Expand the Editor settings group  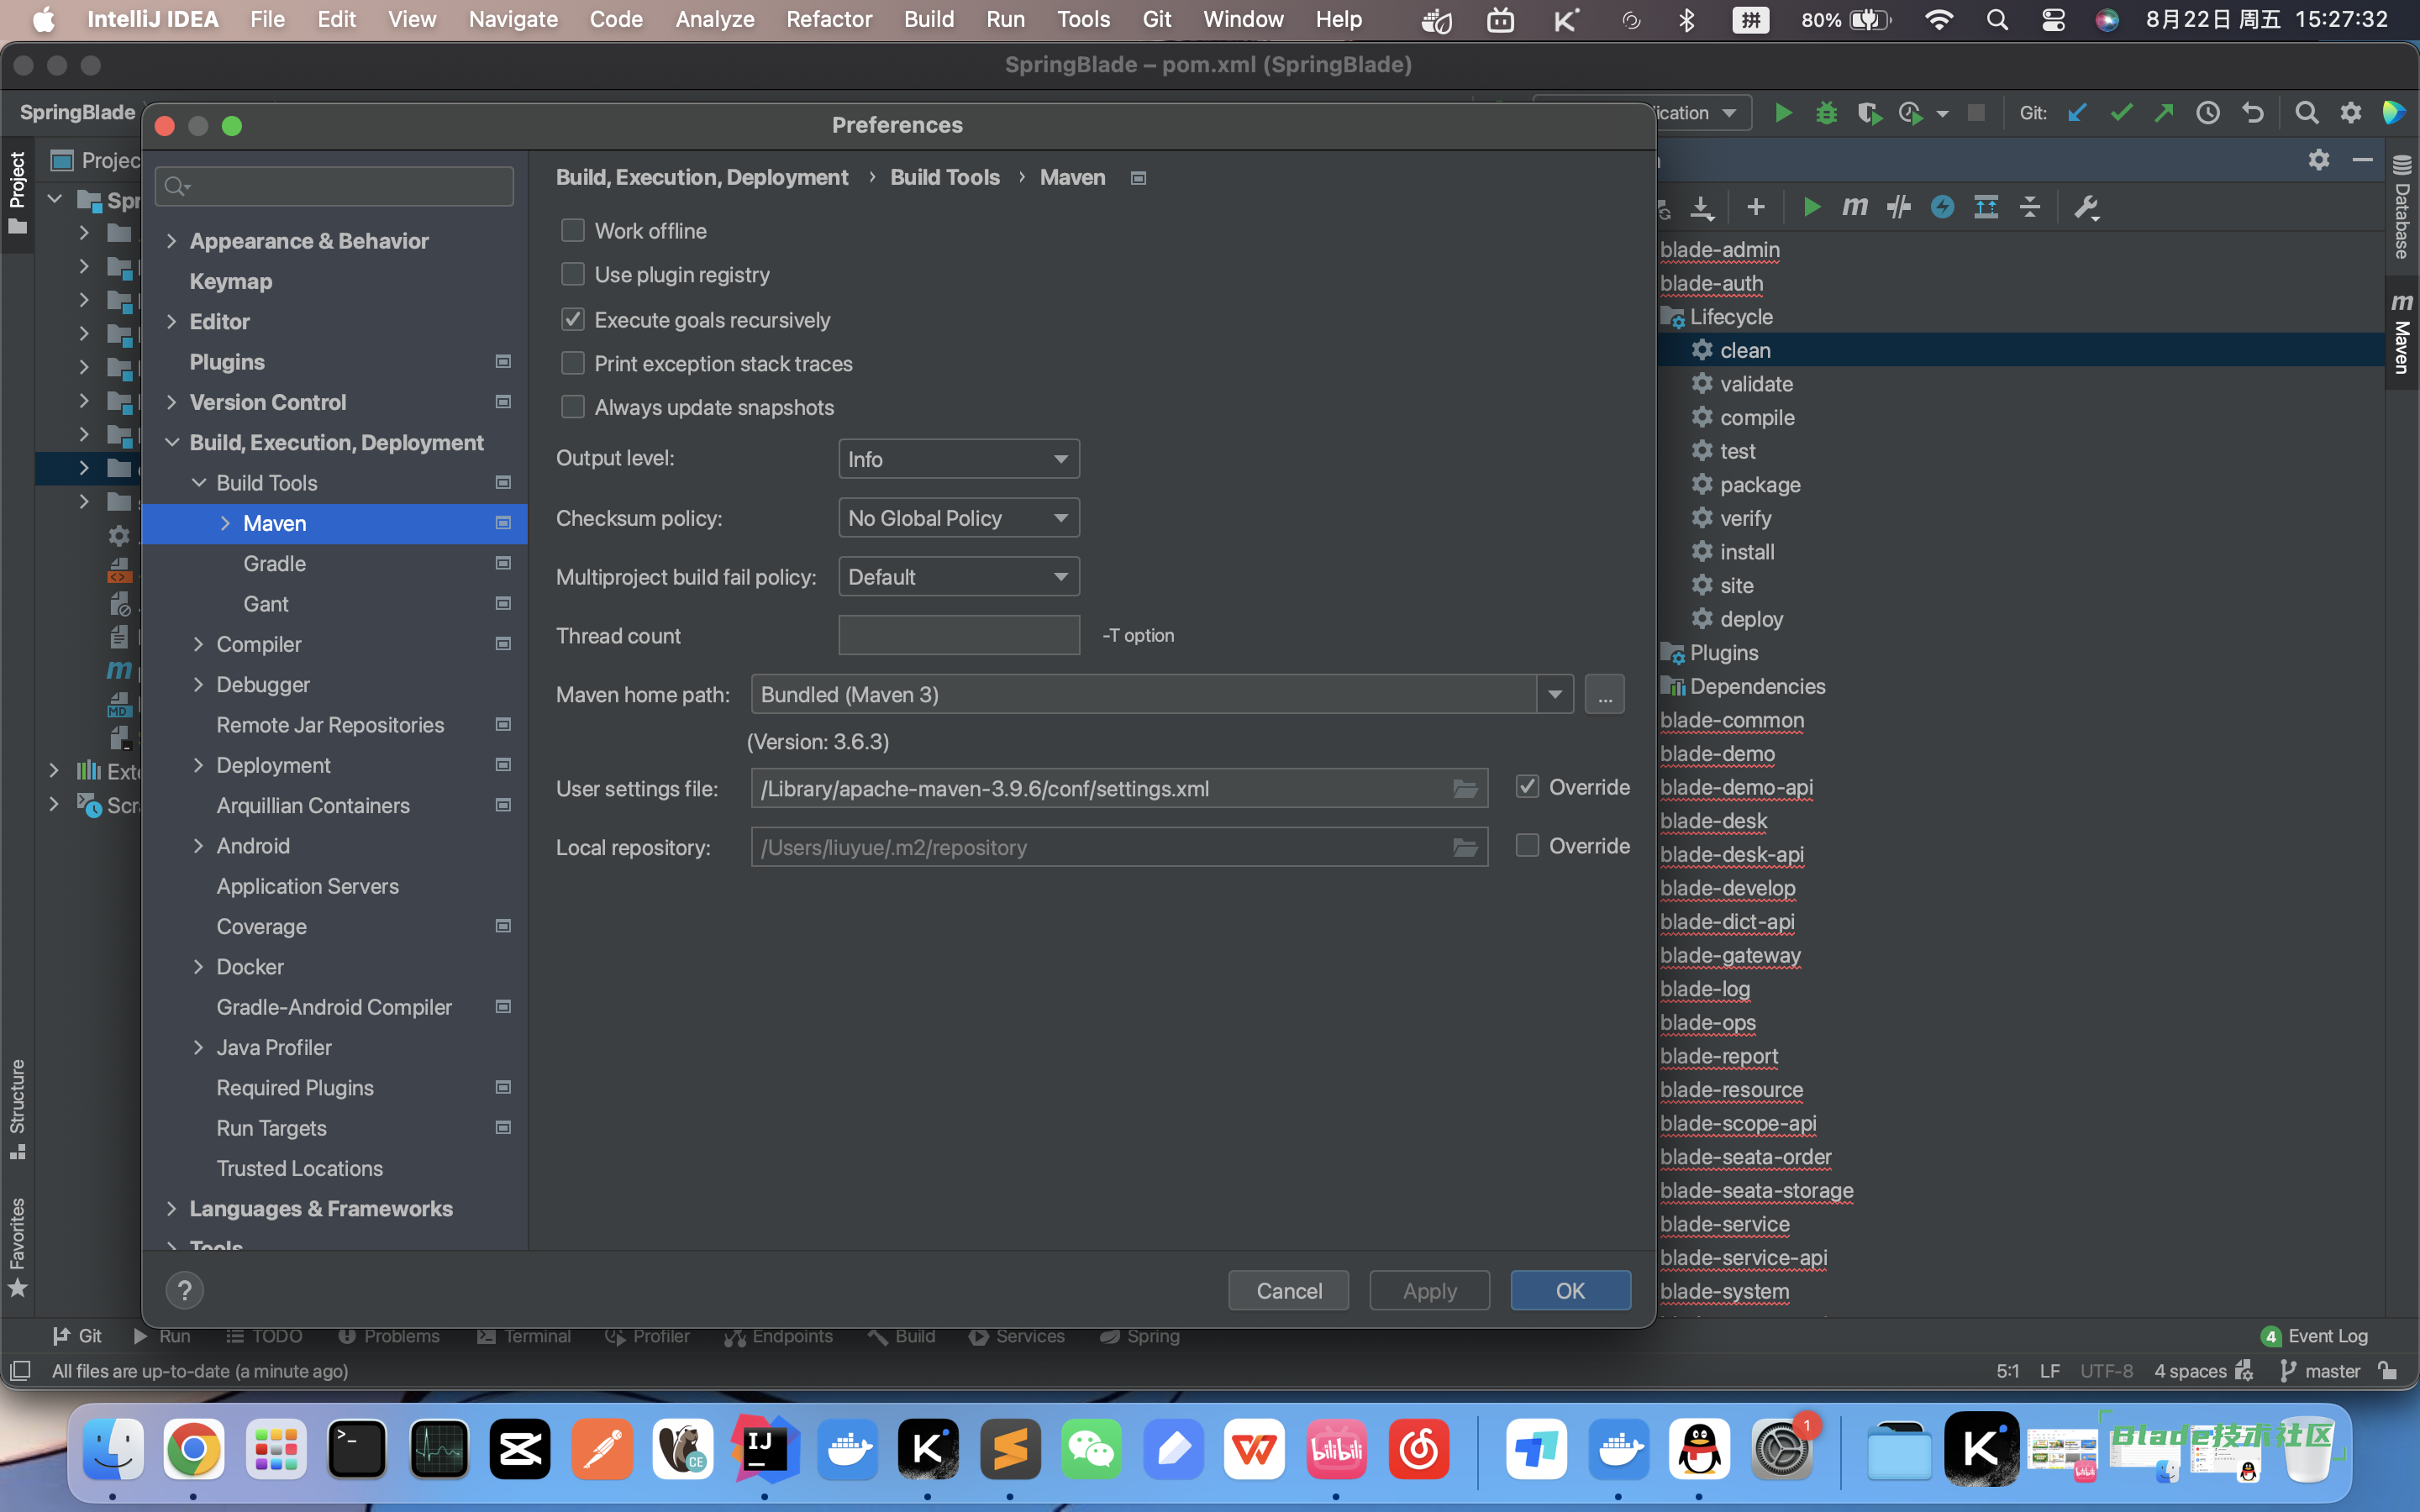(172, 321)
